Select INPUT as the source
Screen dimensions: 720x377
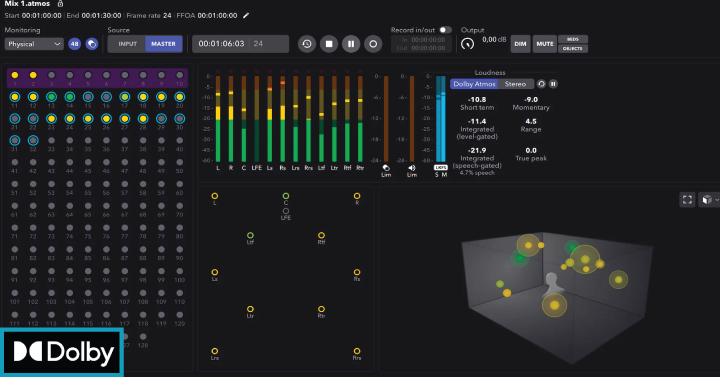point(127,44)
